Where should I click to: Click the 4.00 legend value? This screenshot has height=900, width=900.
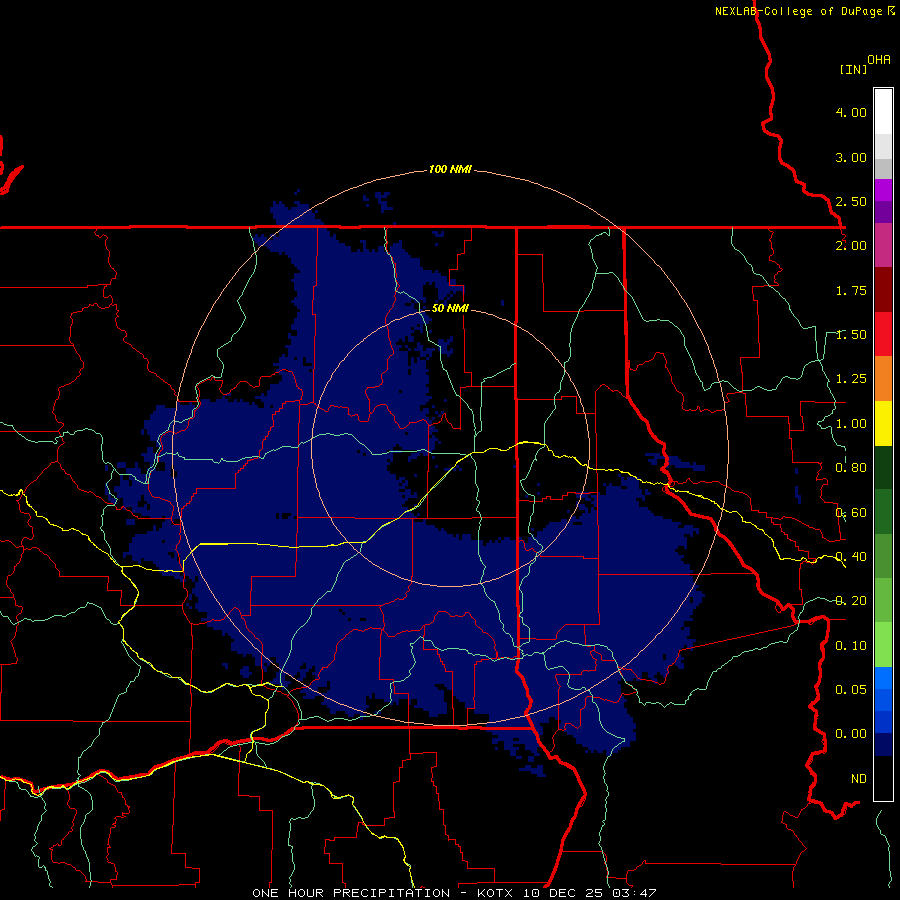pyautogui.click(x=851, y=112)
